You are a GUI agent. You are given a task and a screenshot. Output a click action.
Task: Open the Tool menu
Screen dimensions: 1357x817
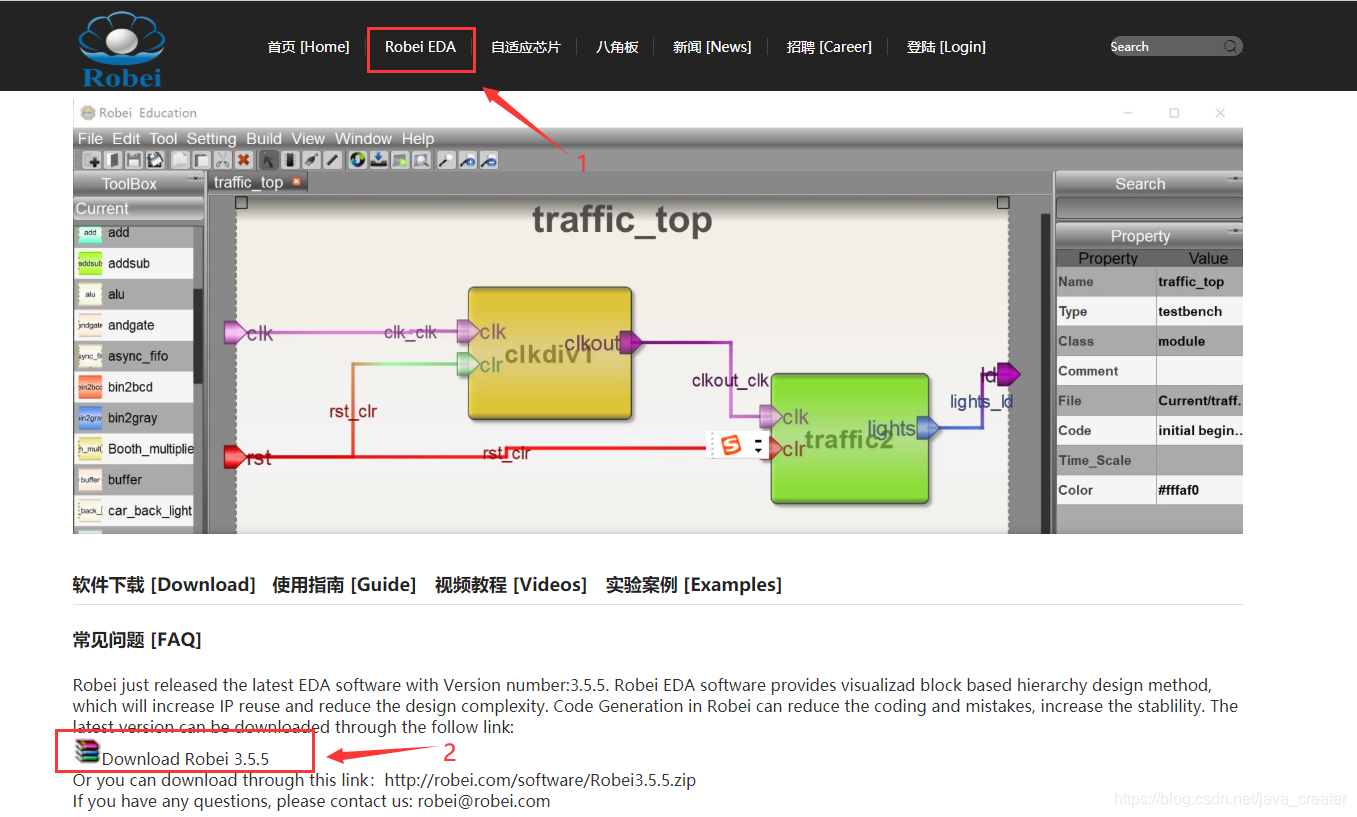click(x=163, y=139)
